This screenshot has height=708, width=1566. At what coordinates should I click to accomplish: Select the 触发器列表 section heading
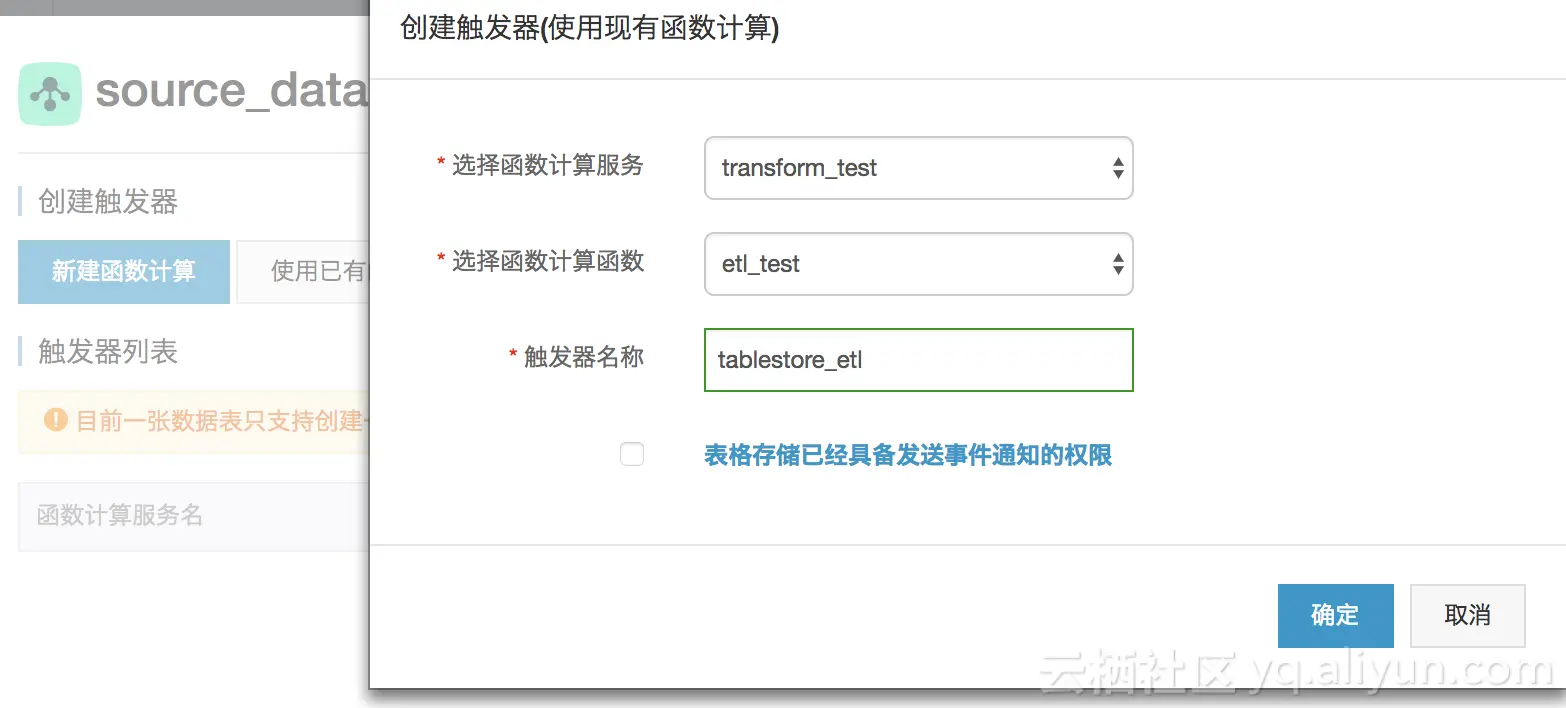pos(108,352)
